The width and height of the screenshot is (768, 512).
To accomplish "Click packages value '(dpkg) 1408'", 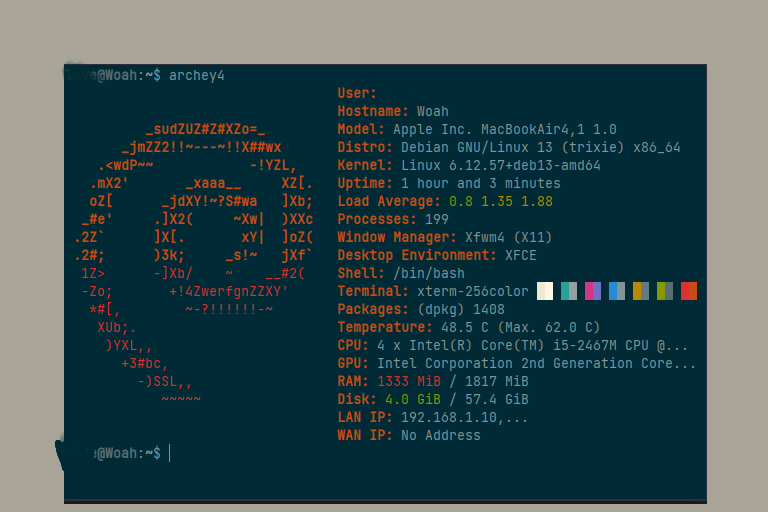I will click(461, 310).
